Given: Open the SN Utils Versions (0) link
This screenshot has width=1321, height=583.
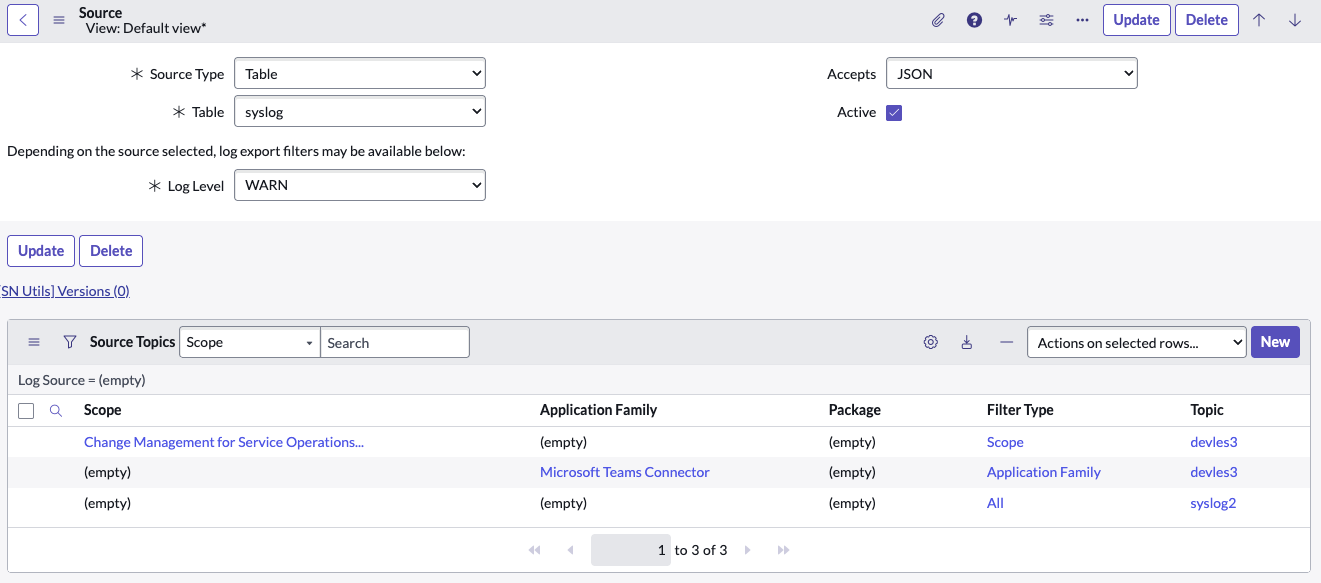Looking at the screenshot, I should 65,291.
